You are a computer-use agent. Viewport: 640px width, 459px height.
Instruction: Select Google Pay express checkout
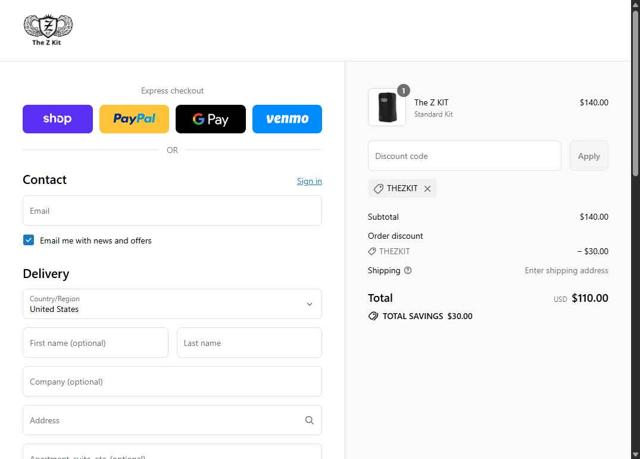coord(211,119)
